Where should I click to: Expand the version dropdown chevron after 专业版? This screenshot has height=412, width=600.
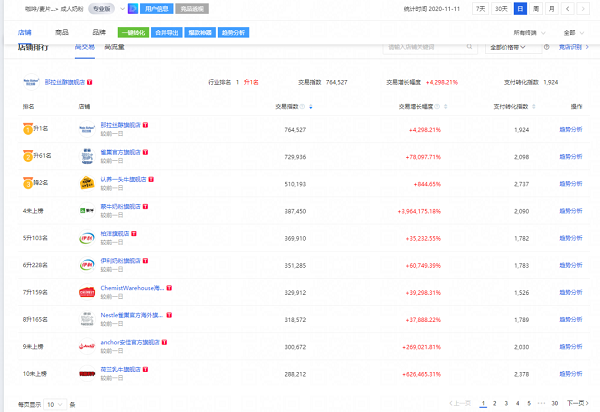point(122,8)
